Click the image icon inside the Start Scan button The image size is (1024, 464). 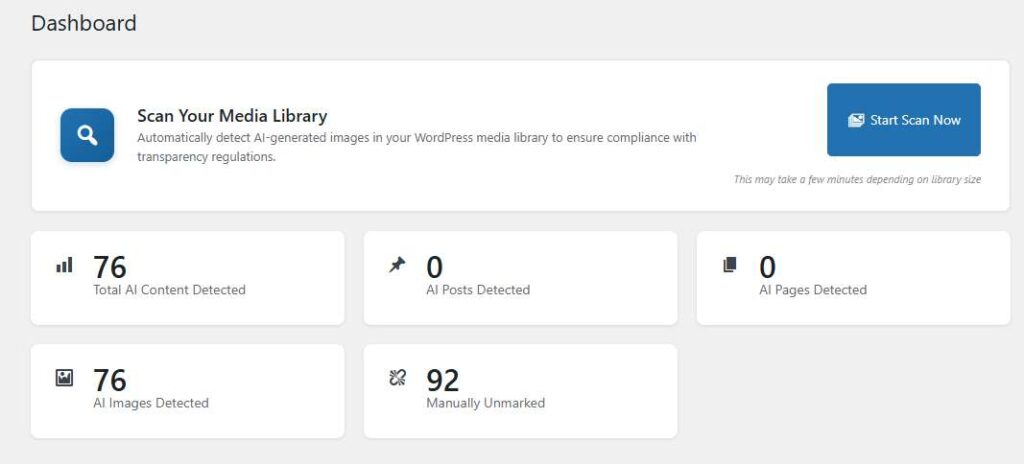tap(856, 120)
